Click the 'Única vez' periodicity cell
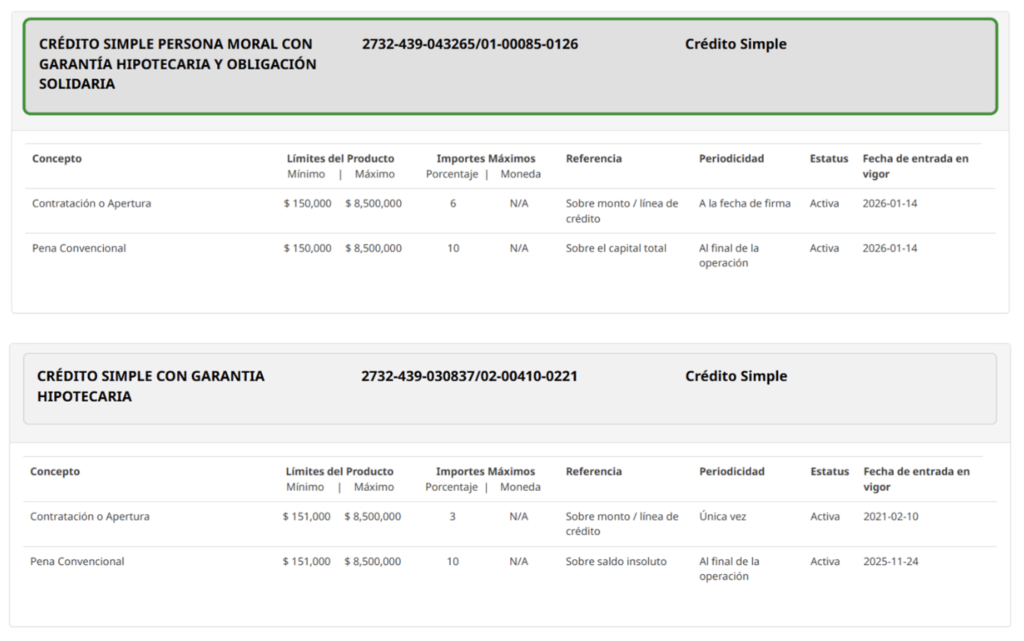1024x641 pixels. tap(722, 517)
